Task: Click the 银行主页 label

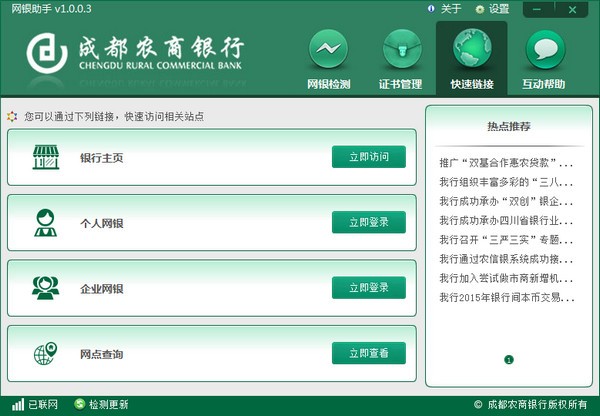Action: [x=102, y=158]
